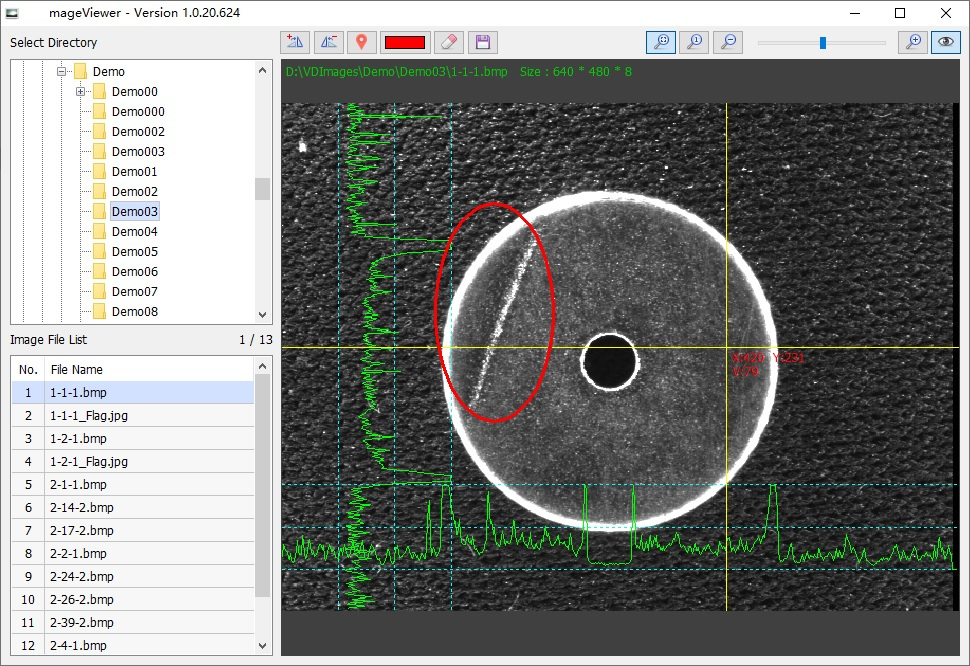Select file 1-1-1_Flag.jpg in list
970x666 pixels.
coord(88,416)
